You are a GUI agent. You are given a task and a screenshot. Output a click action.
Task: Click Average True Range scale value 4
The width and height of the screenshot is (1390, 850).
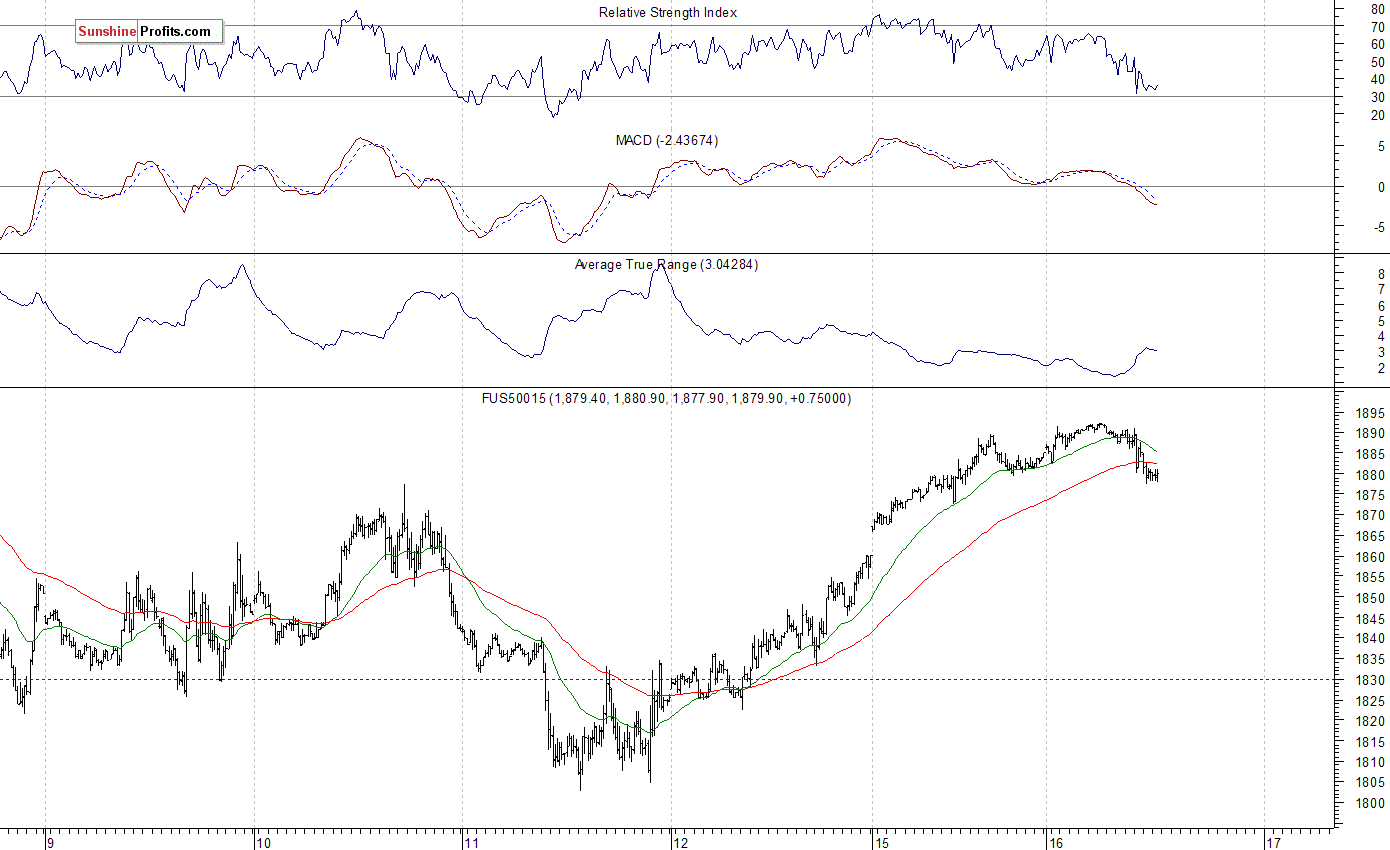[x=1381, y=336]
